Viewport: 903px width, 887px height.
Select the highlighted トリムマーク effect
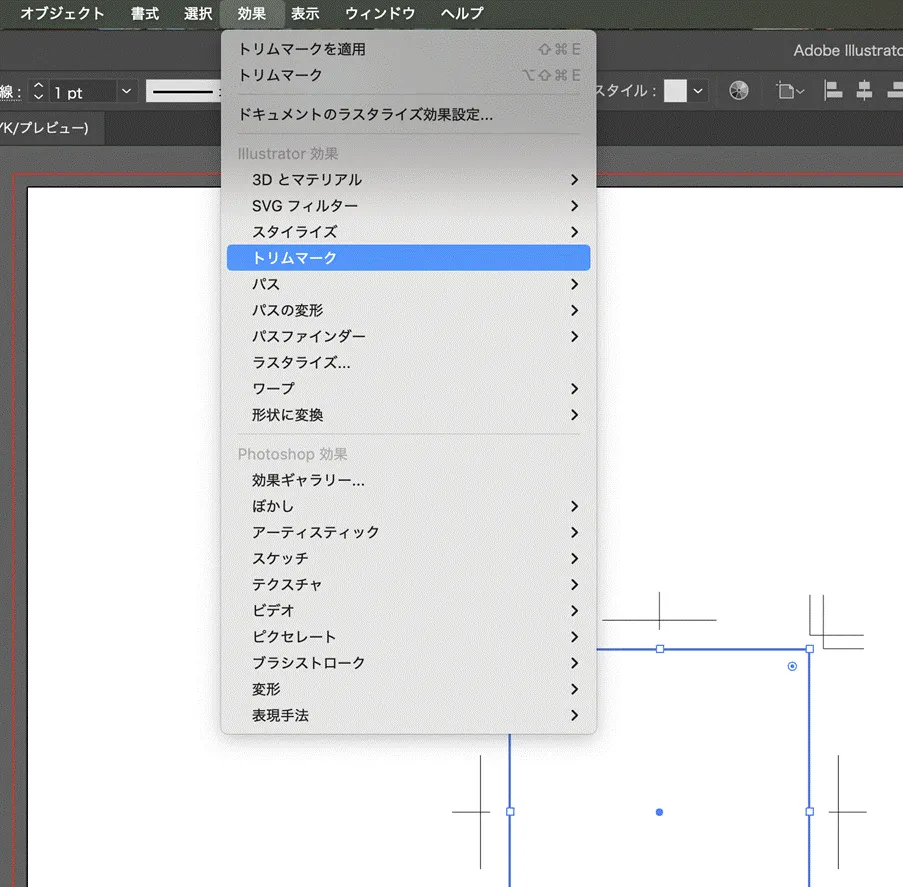click(x=408, y=257)
